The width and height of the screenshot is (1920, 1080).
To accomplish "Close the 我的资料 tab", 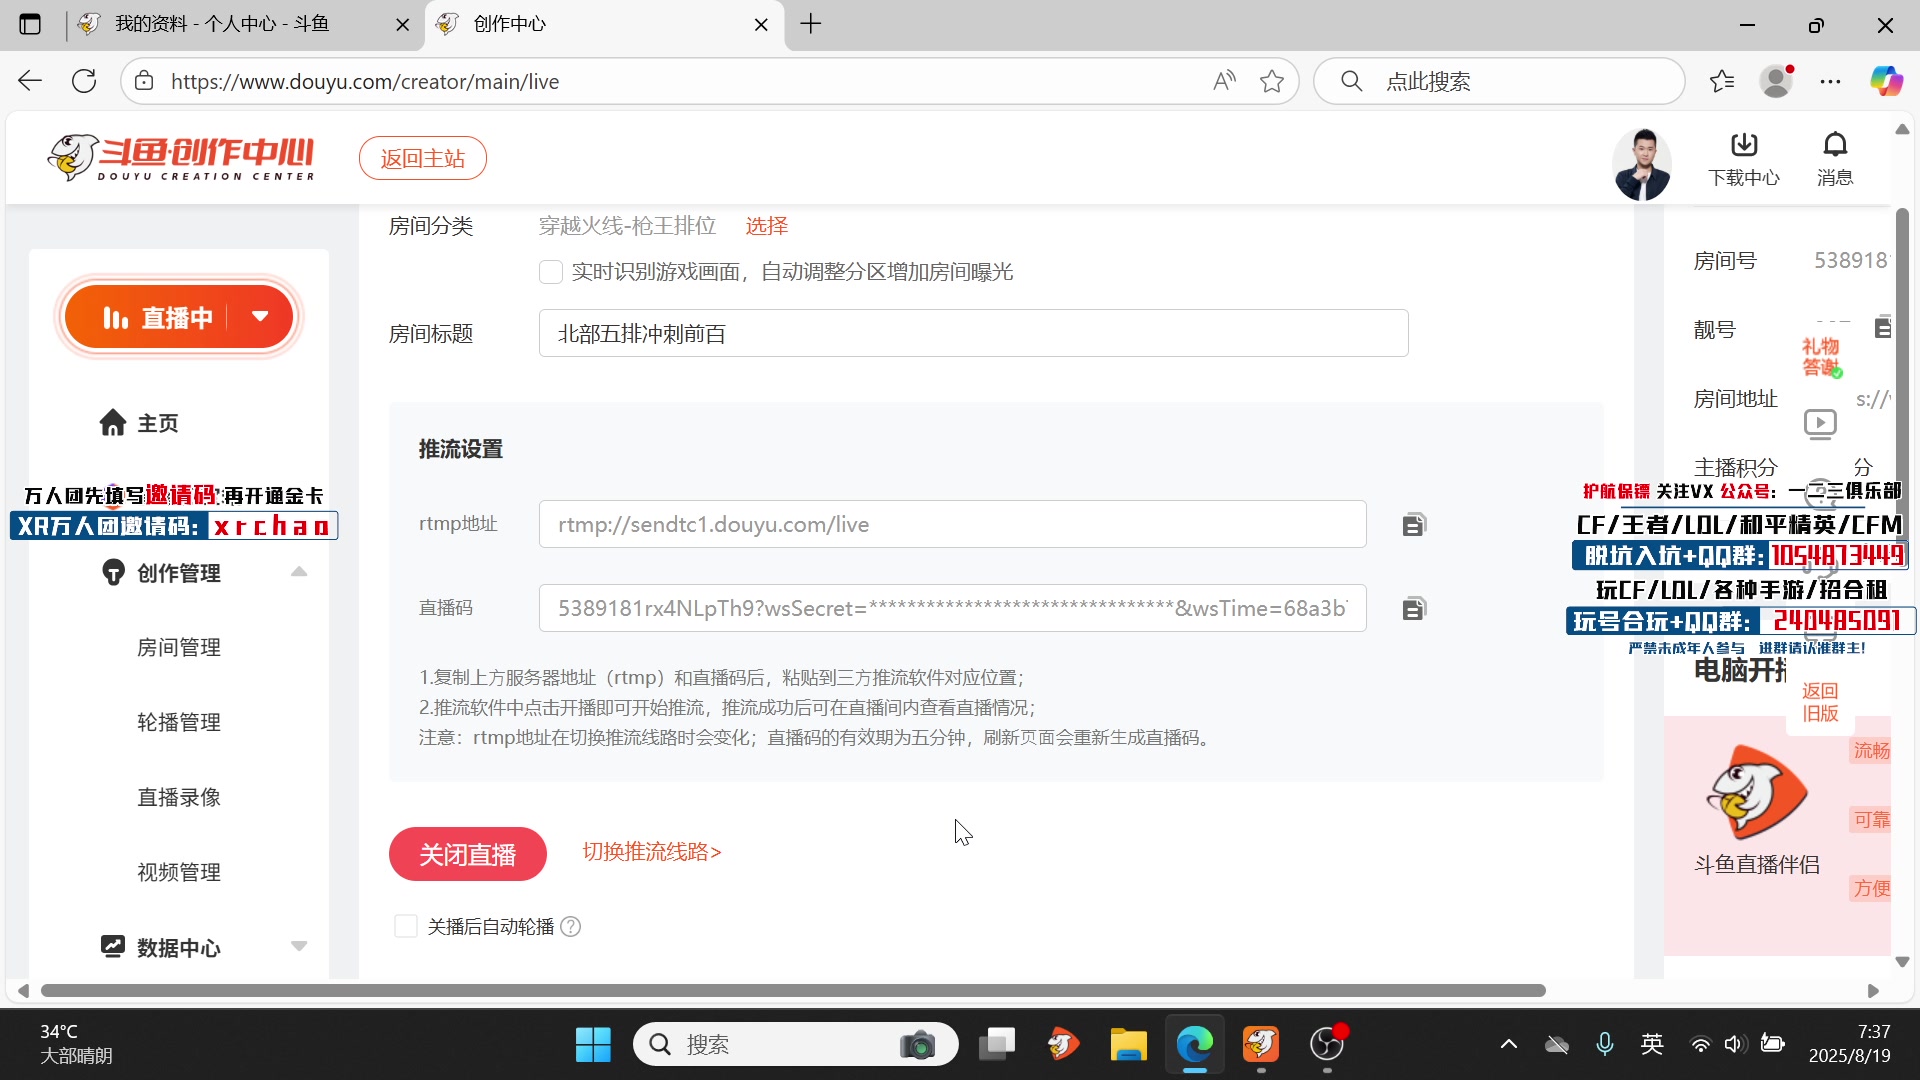I will pos(403,25).
